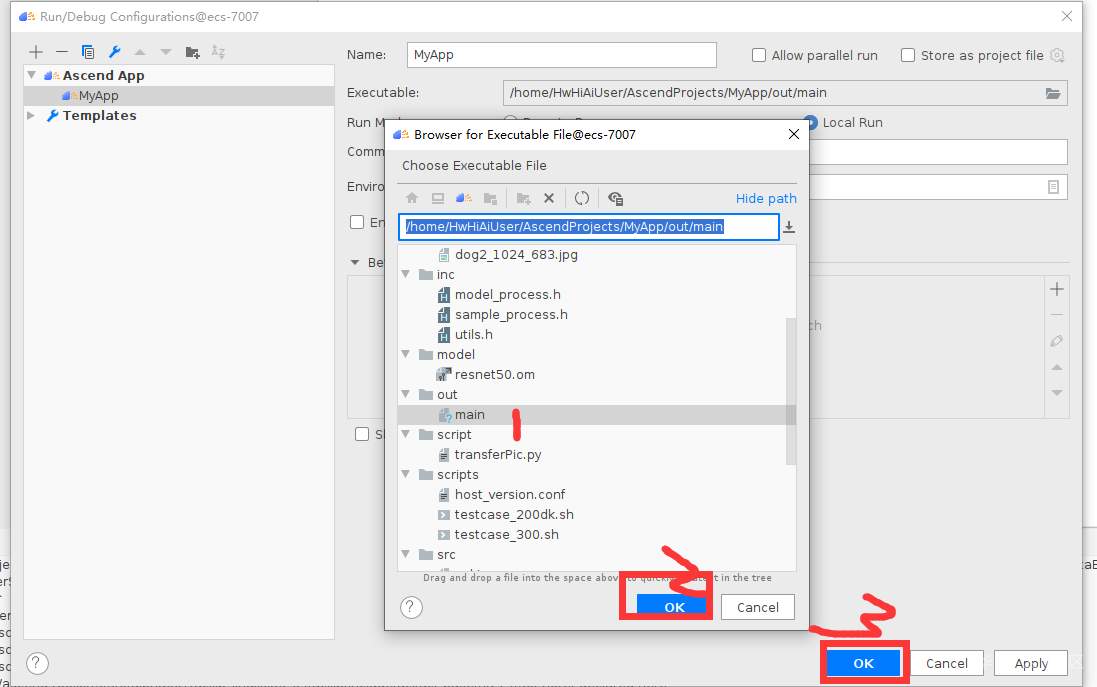The height and width of the screenshot is (687, 1097).
Task: Click OK in Run/Debug Configurations window
Action: (863, 663)
